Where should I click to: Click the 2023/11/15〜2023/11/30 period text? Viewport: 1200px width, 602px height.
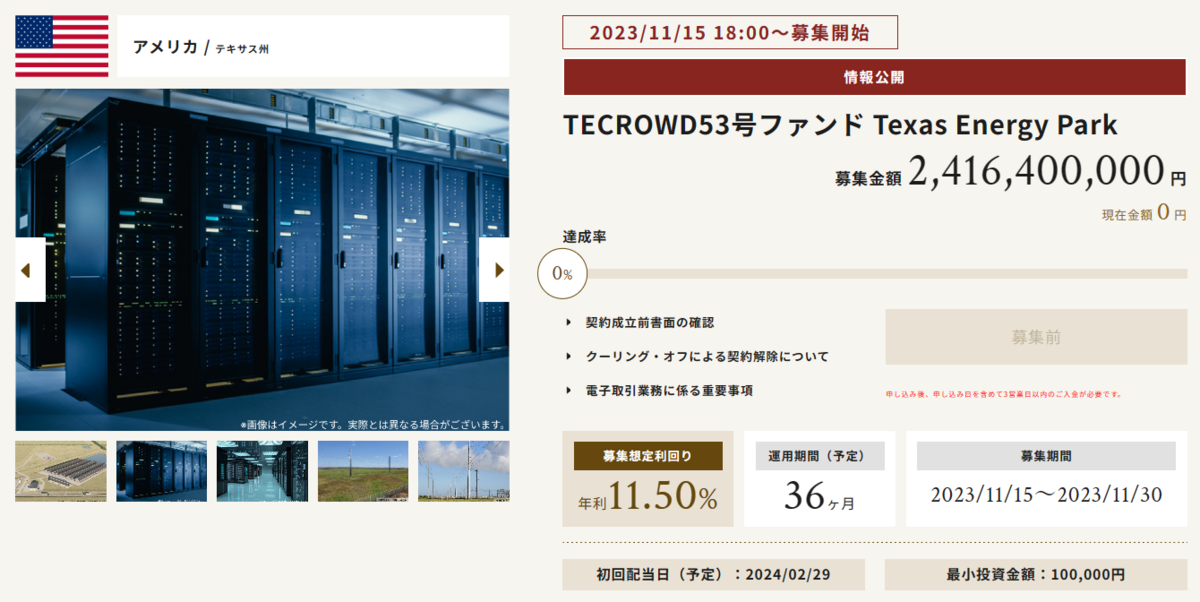coord(1046,495)
